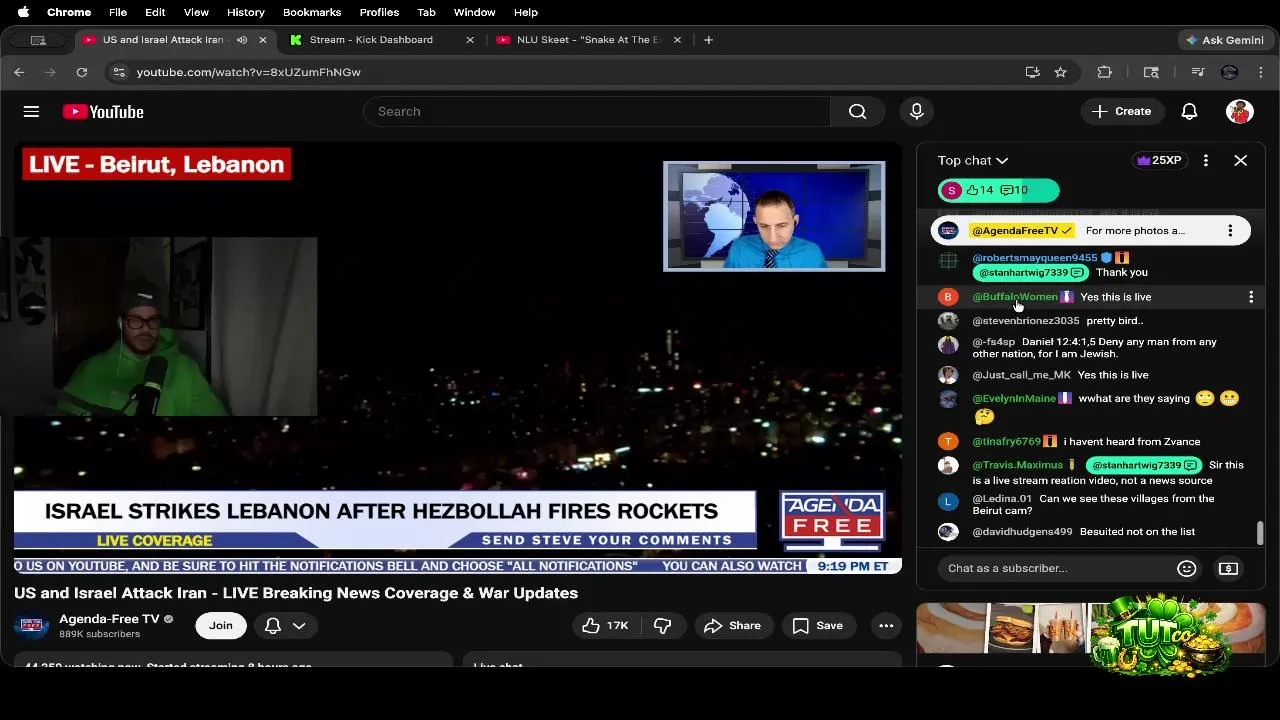Dislike the video with thumbs down
The height and width of the screenshot is (720, 1280).
coord(662,626)
